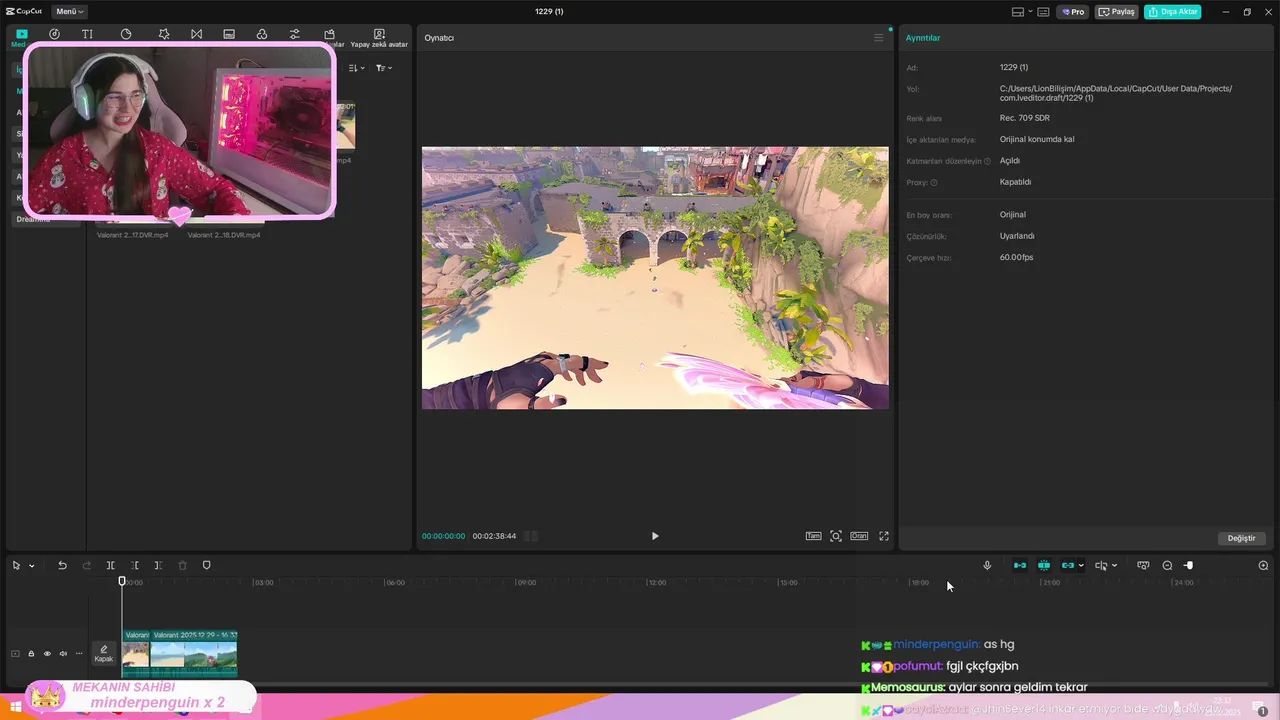Open the Windows Start button
Viewport: 1280px width, 720px height.
pos(15,707)
